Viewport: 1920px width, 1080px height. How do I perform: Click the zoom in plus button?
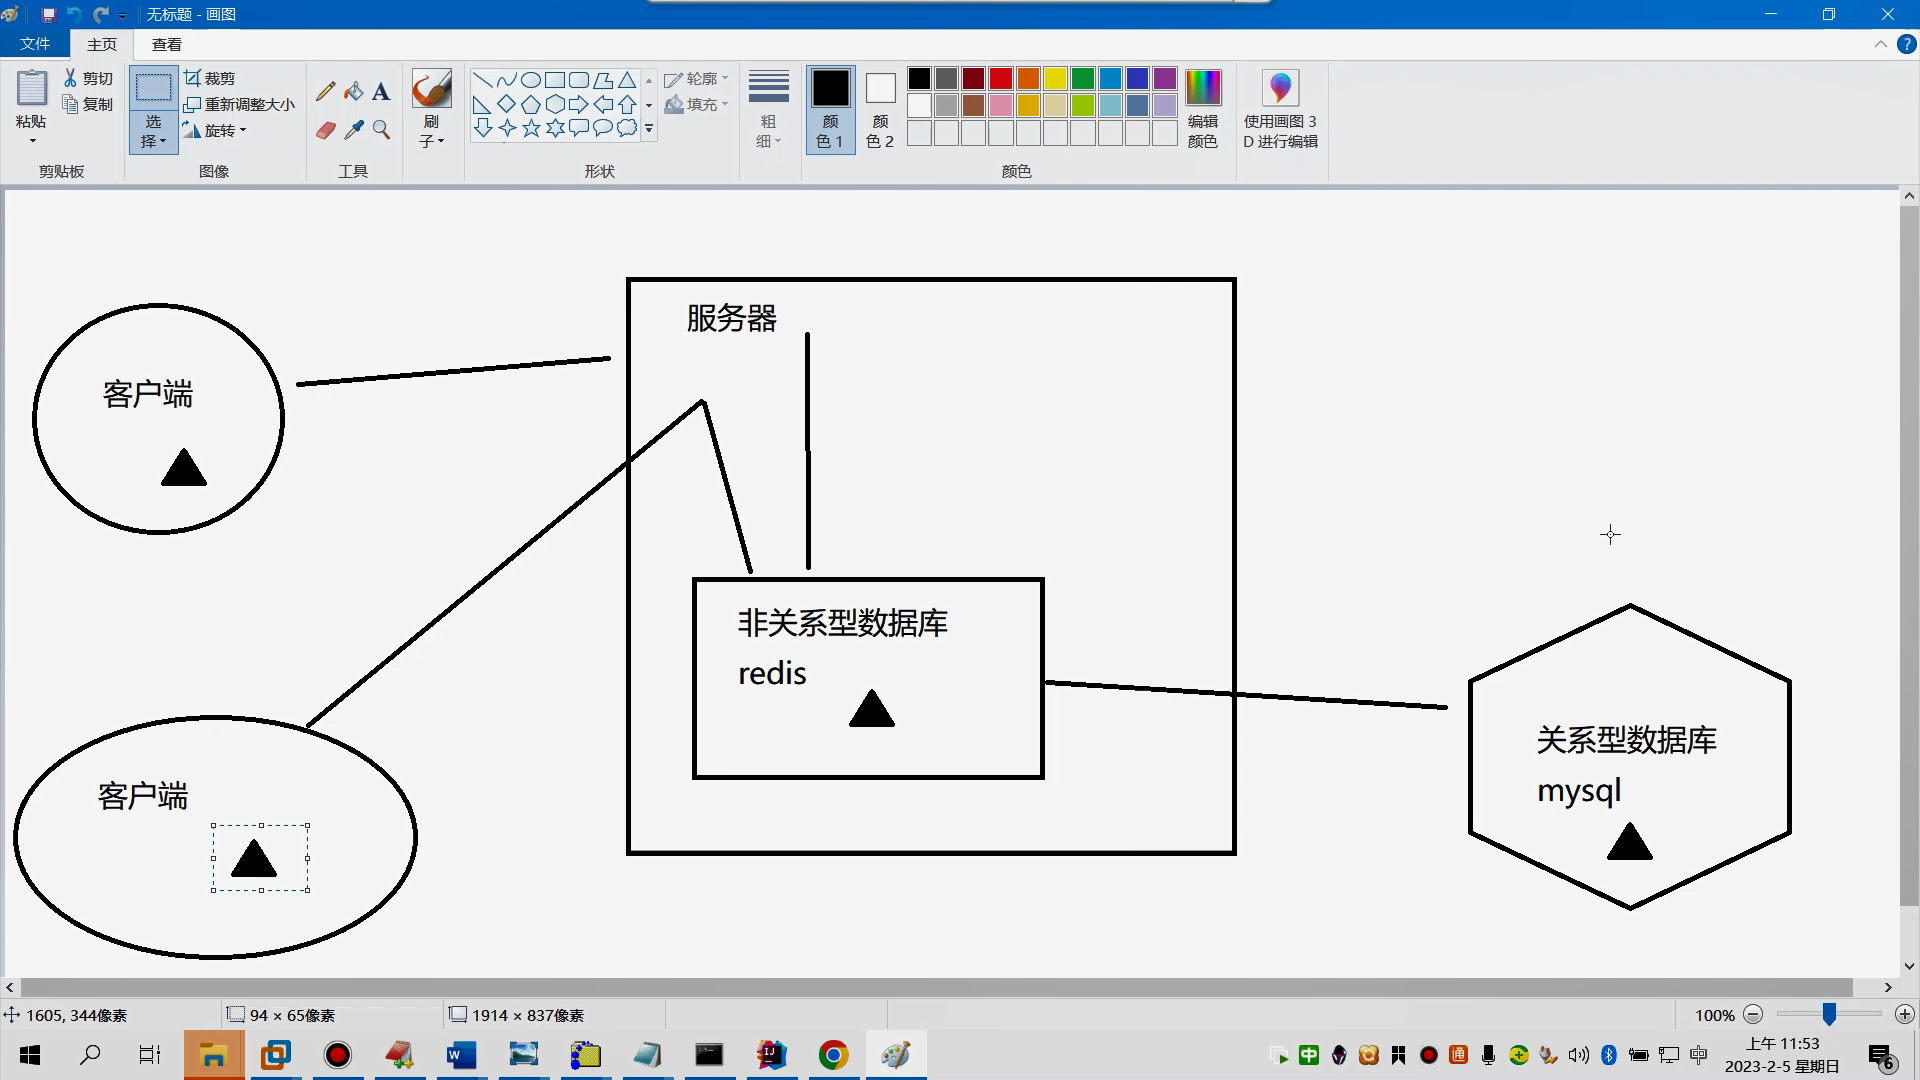(1904, 1014)
